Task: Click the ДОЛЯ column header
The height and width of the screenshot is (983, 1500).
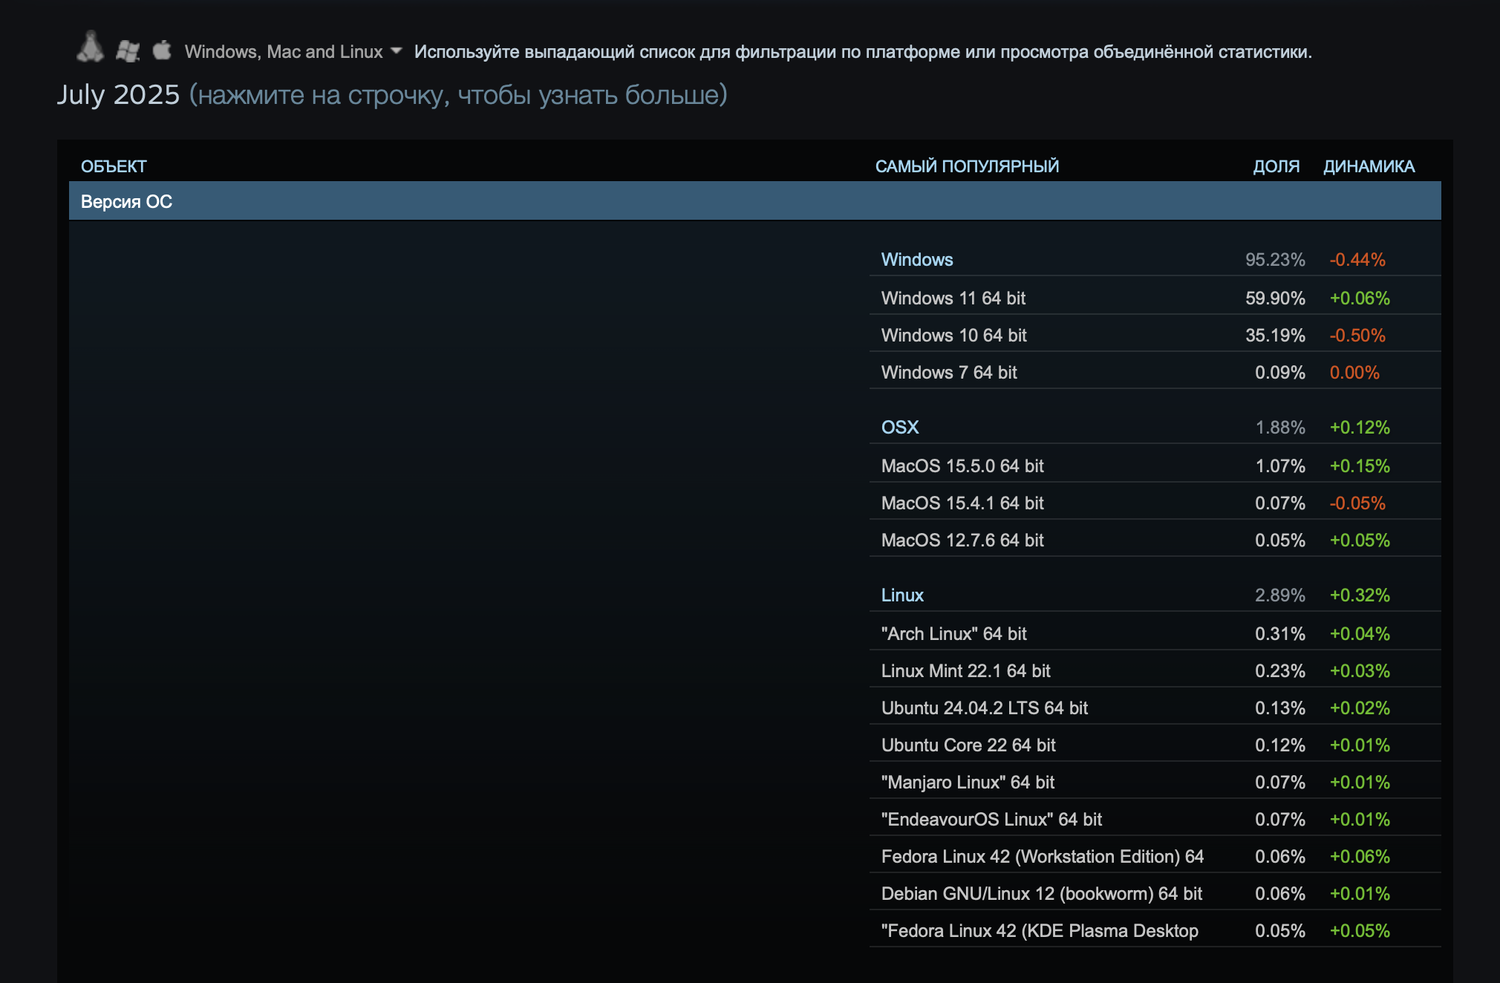Action: (x=1276, y=166)
